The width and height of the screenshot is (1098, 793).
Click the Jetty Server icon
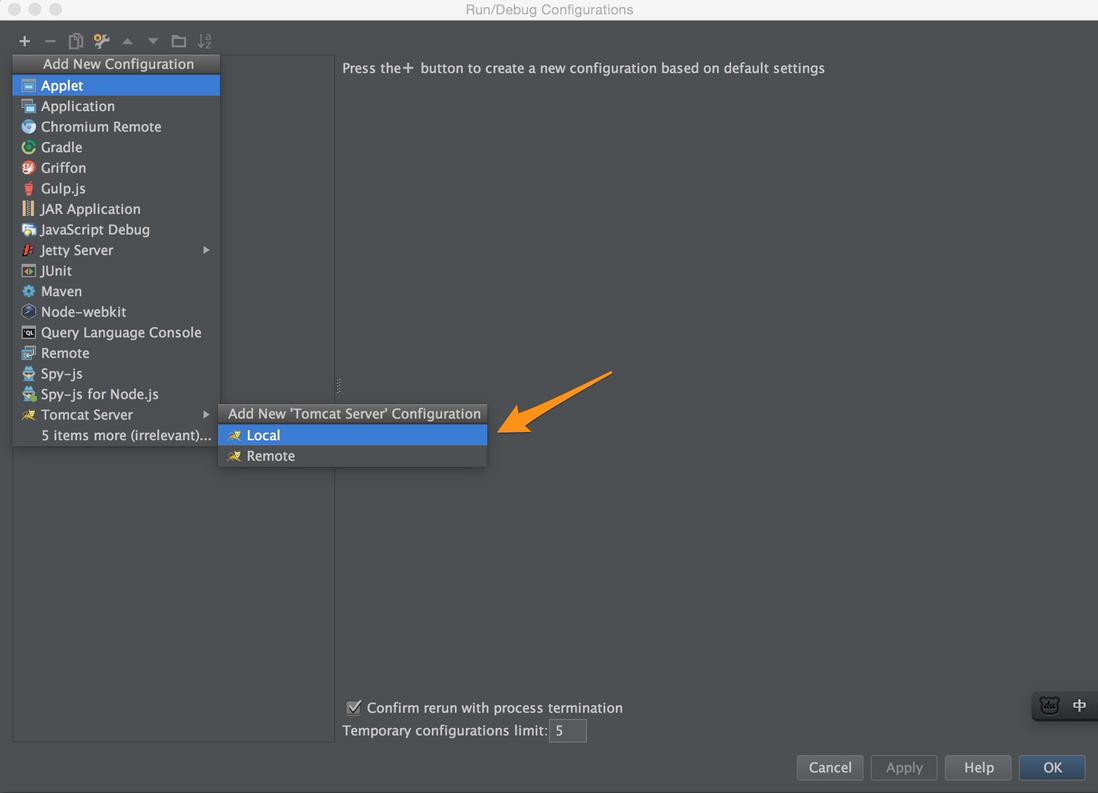29,250
